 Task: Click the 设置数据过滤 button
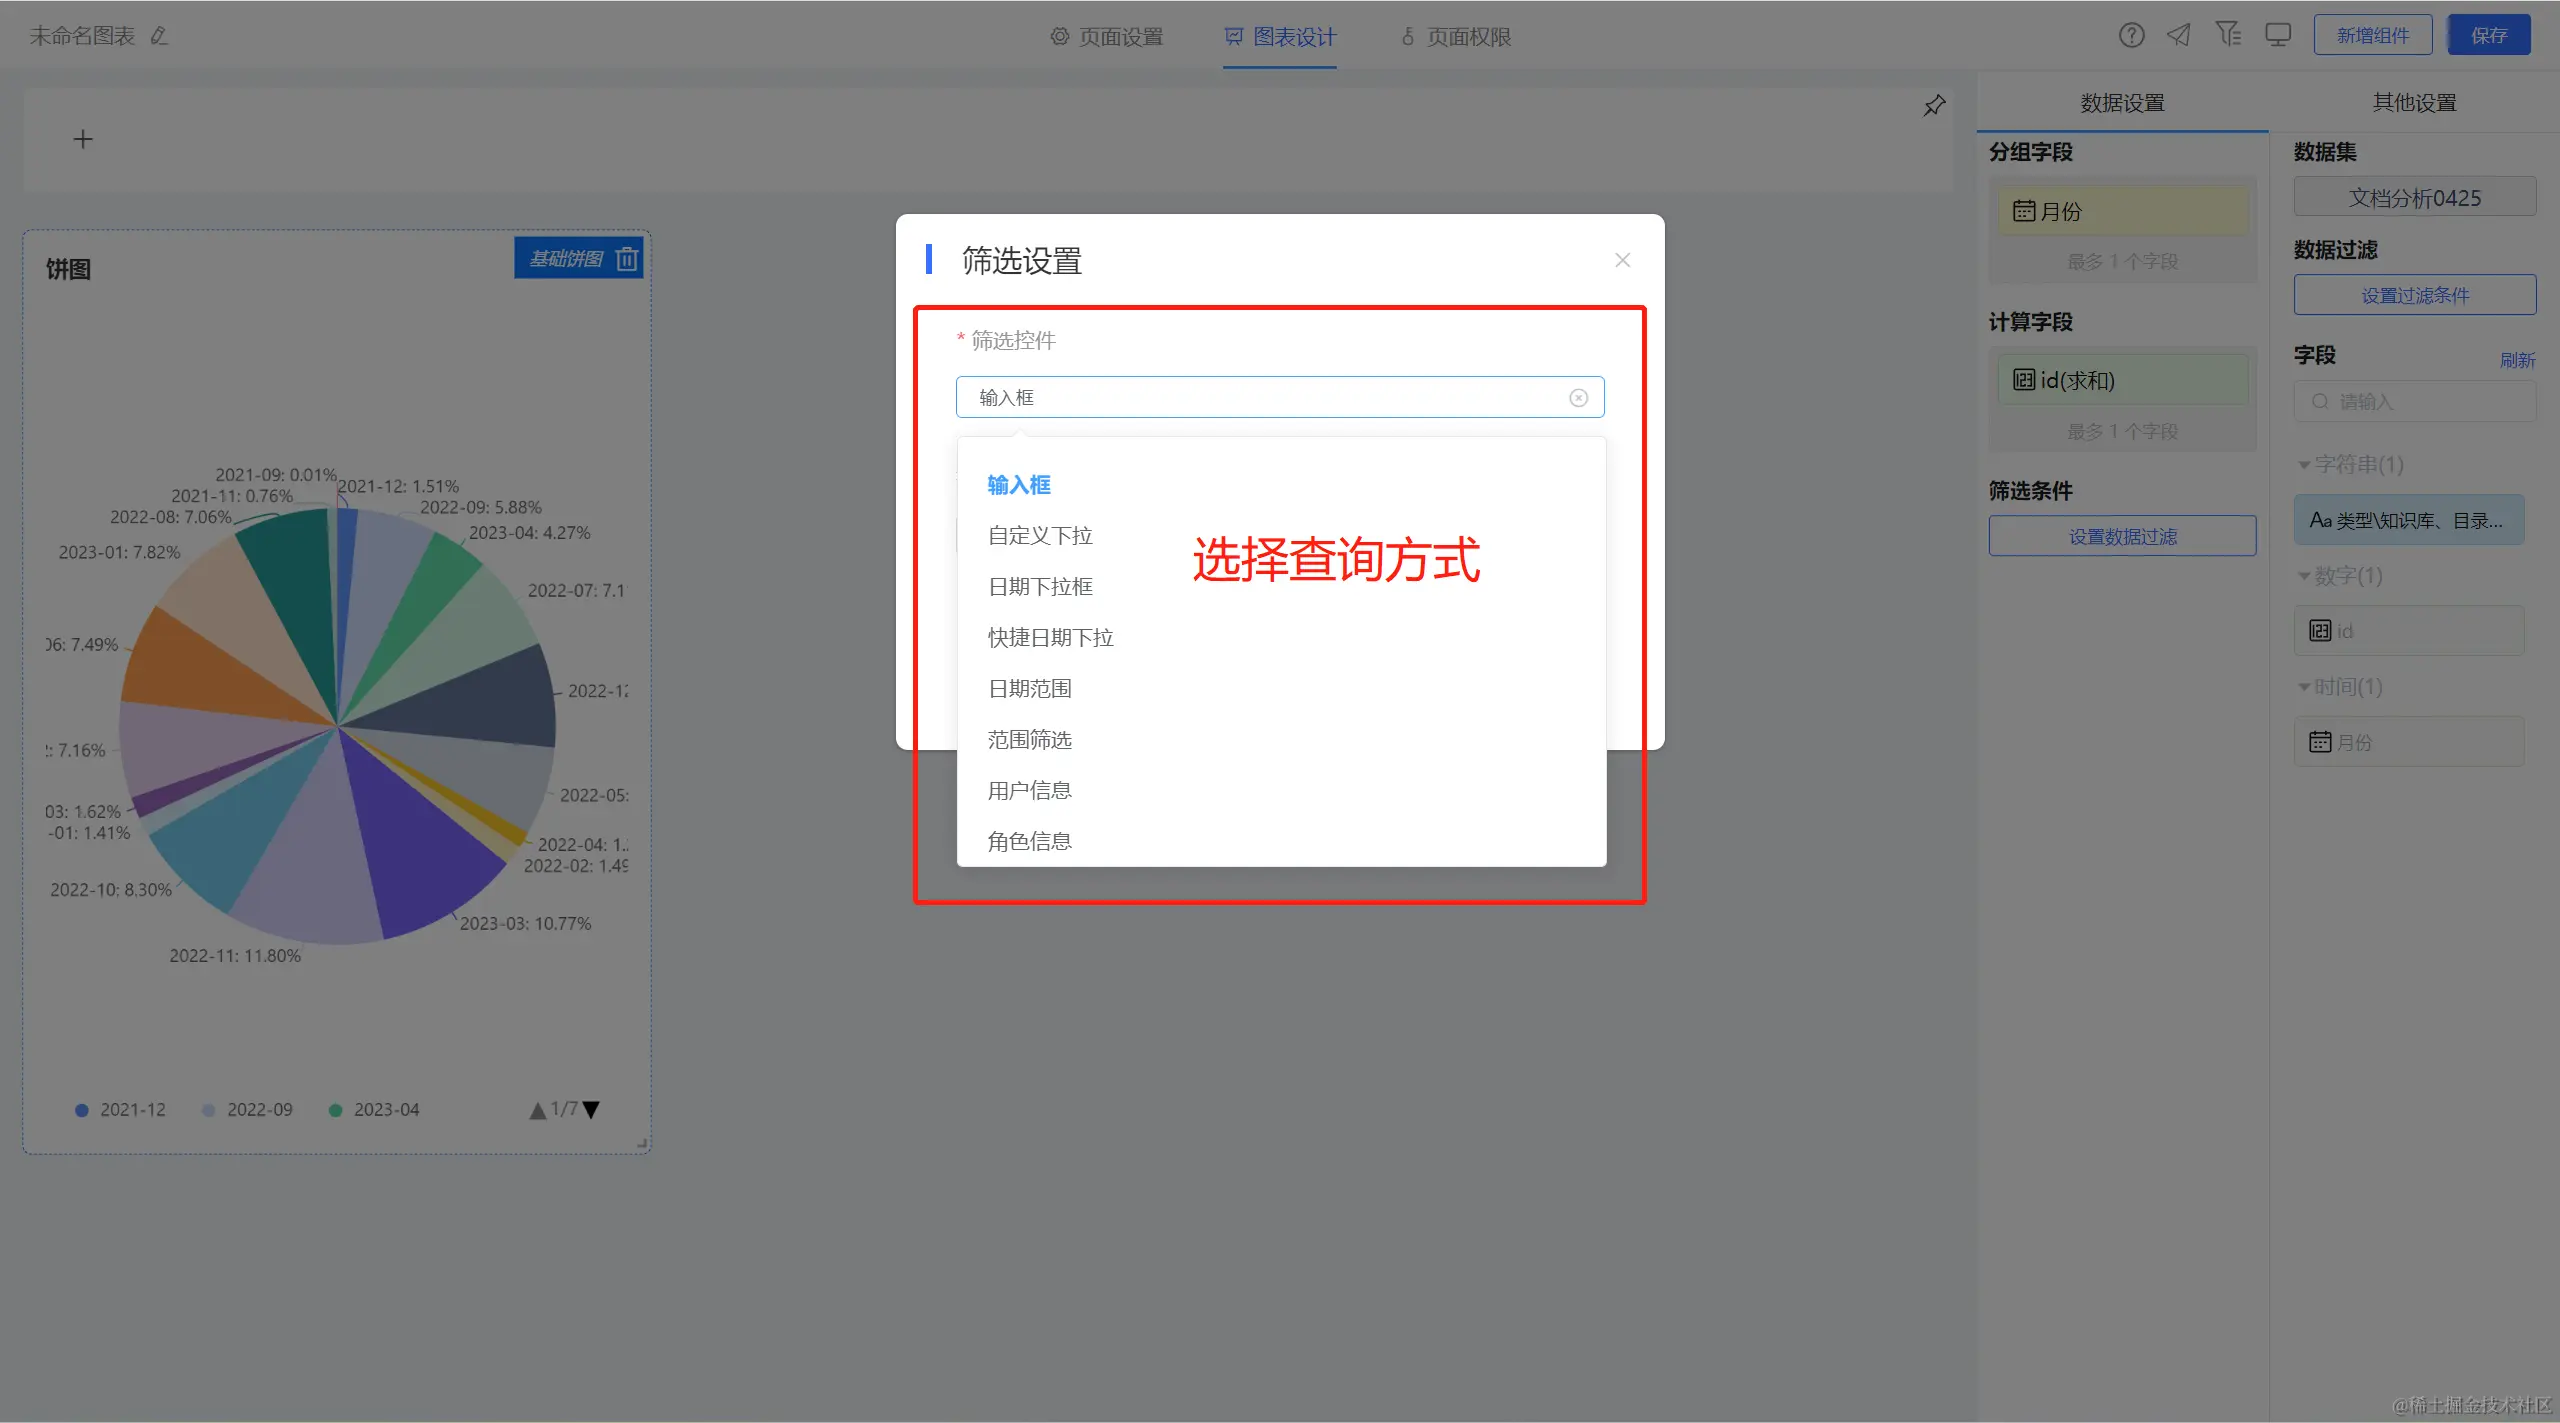coord(2122,537)
